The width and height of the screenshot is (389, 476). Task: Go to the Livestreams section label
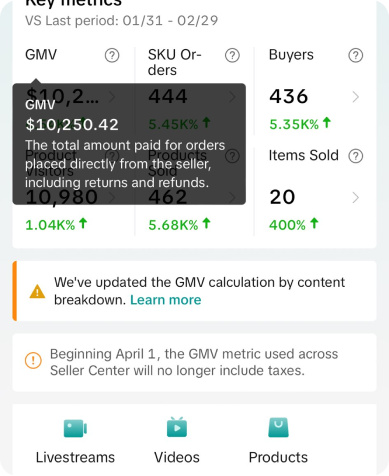pyautogui.click(x=75, y=457)
